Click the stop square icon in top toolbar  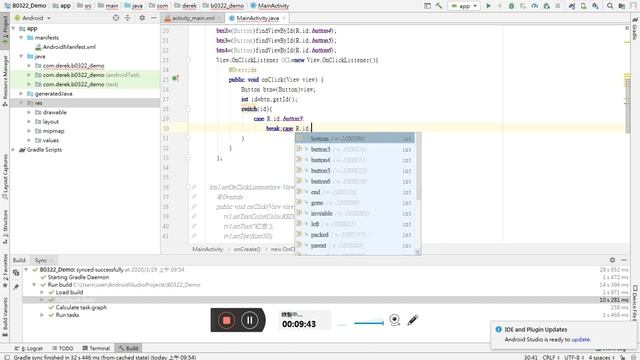[x=558, y=6]
